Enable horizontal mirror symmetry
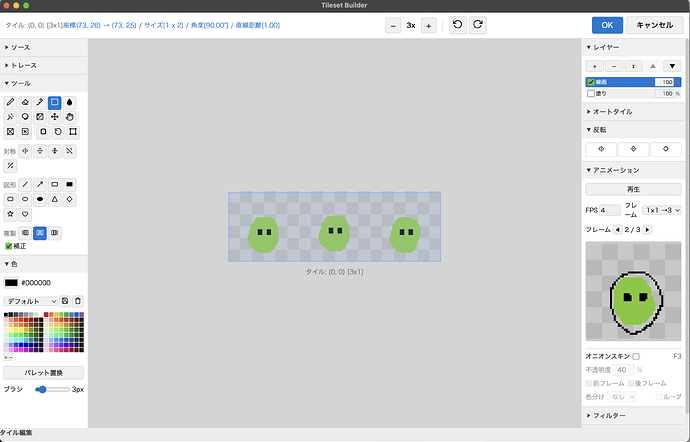The image size is (690, 442). point(25,151)
